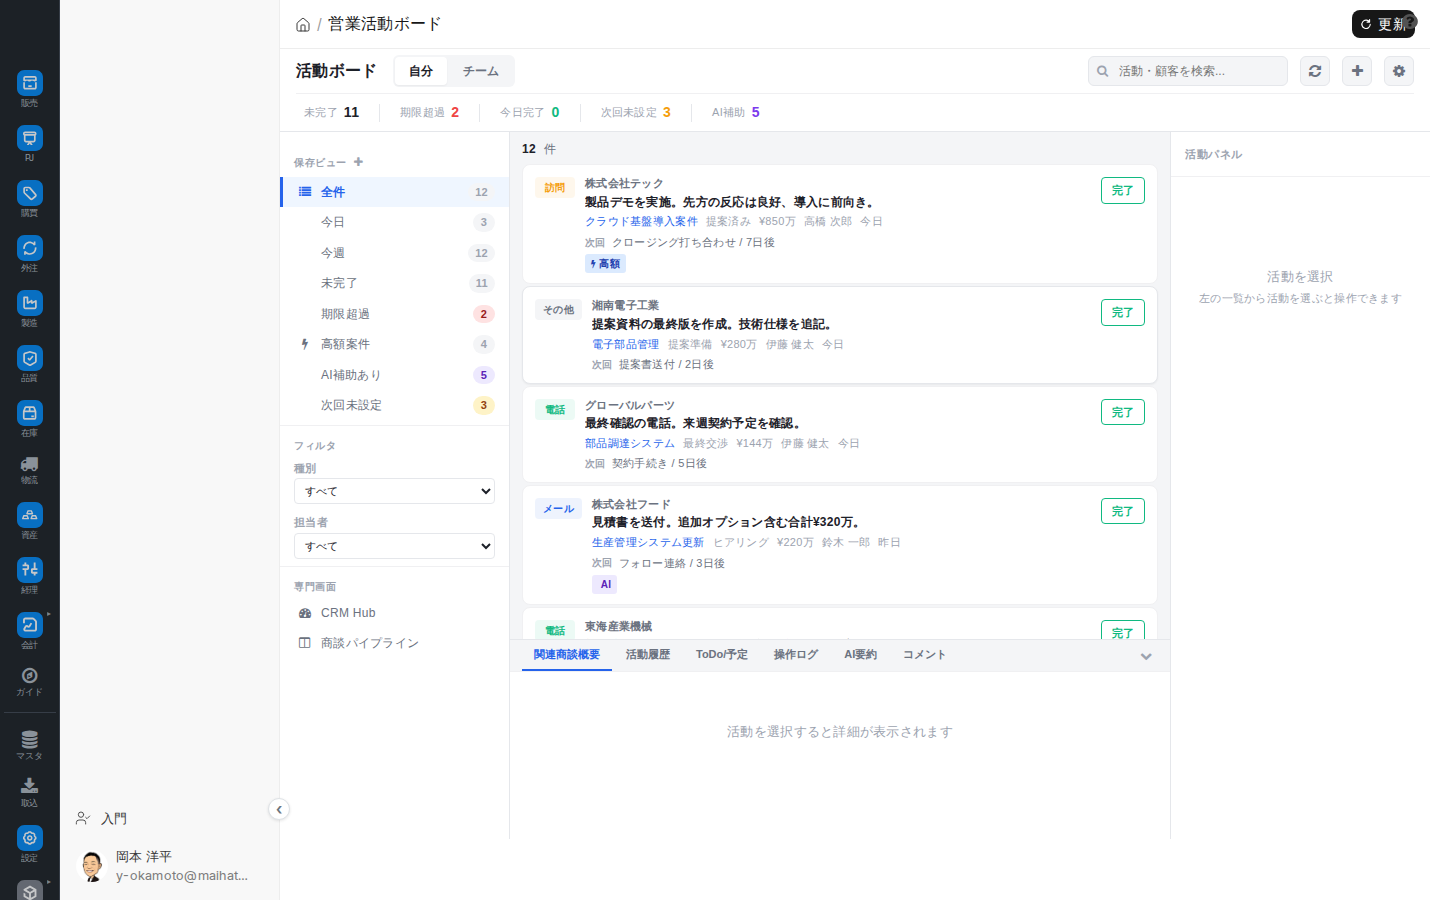Open the 販売 module in sidebar
Screen dimensions: 1440x900
30,83
